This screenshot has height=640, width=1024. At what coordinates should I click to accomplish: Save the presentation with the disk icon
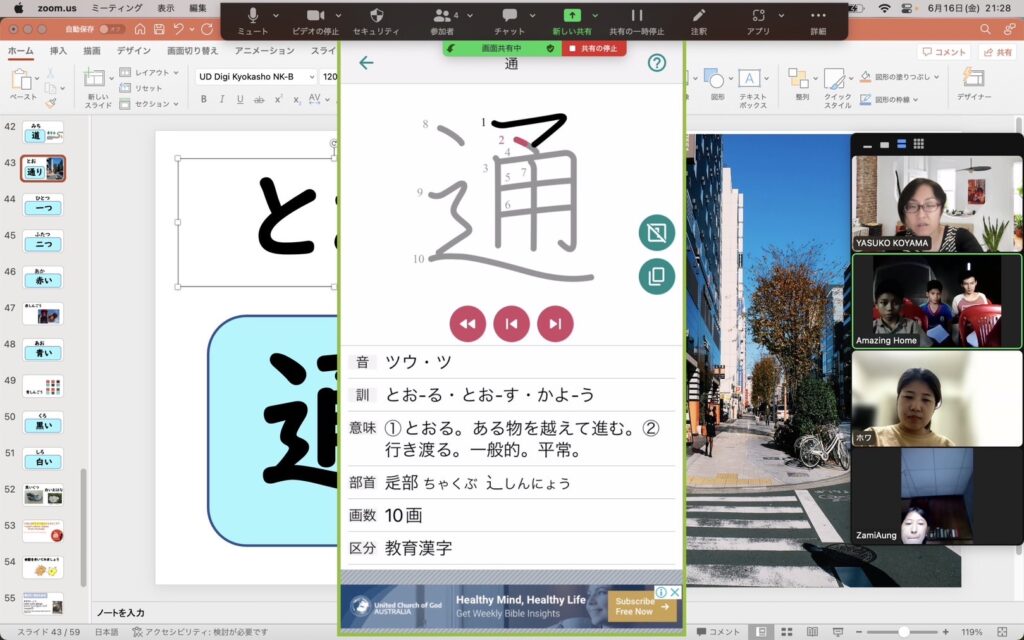coord(159,29)
